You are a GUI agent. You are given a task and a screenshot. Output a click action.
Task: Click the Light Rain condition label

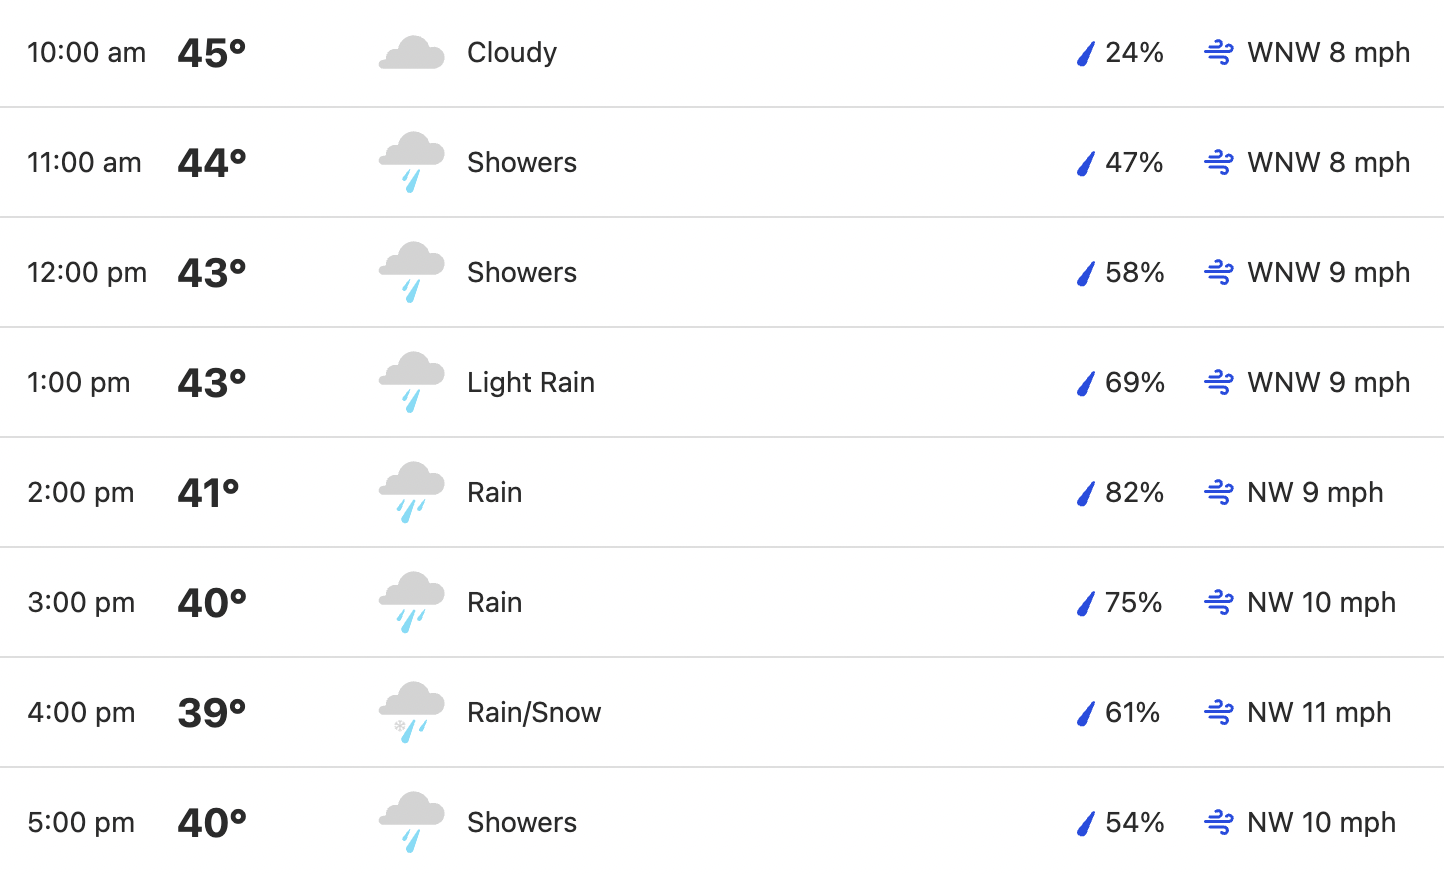(531, 382)
